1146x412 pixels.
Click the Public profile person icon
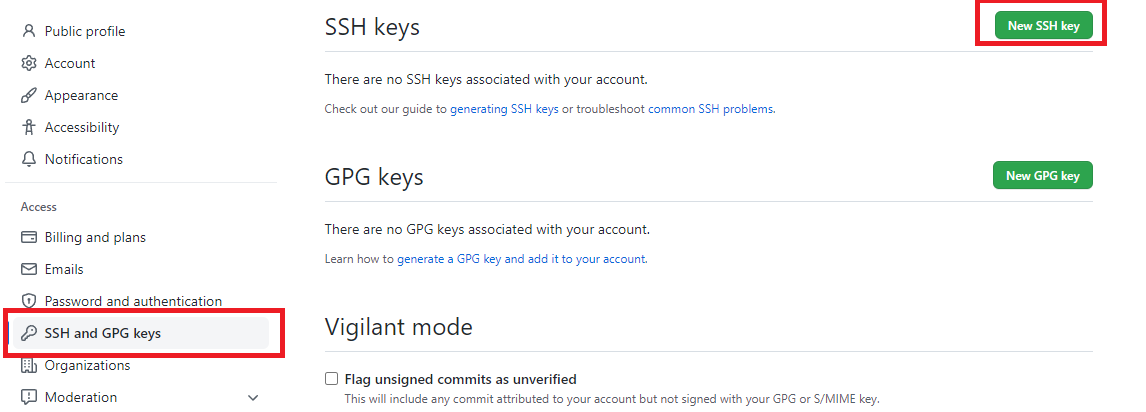click(29, 31)
